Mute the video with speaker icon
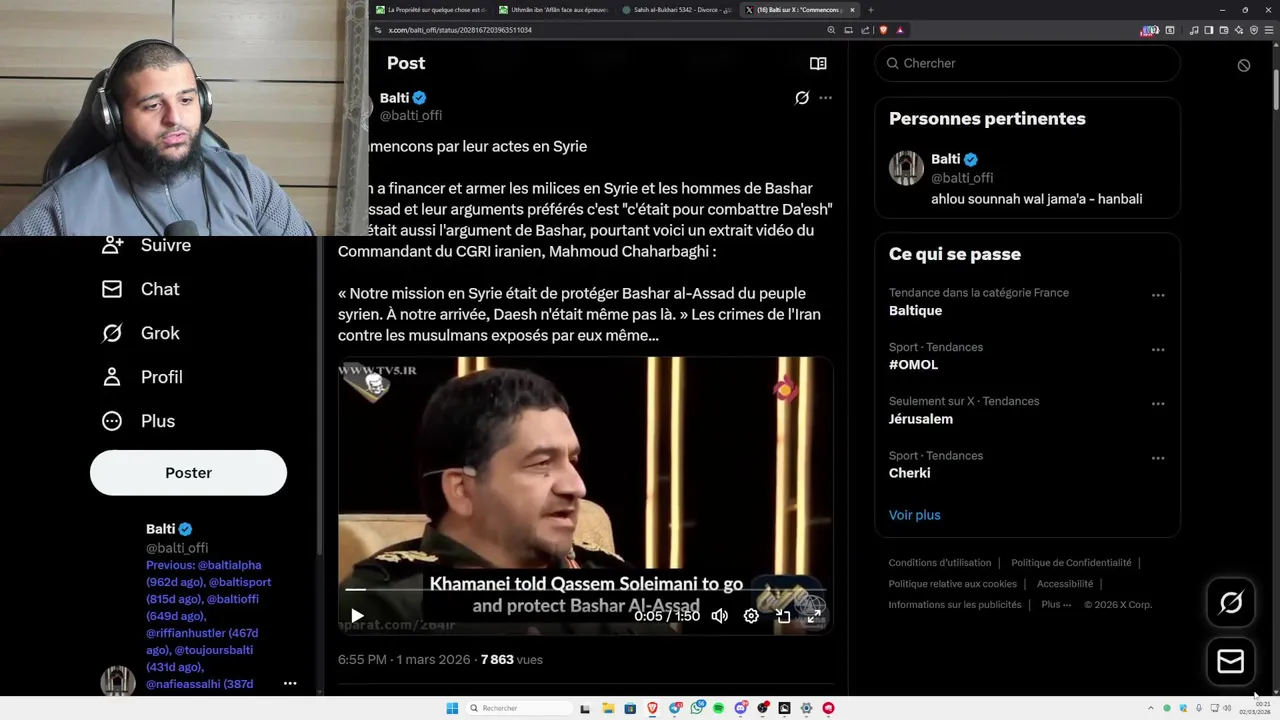1280x720 pixels. pos(719,616)
